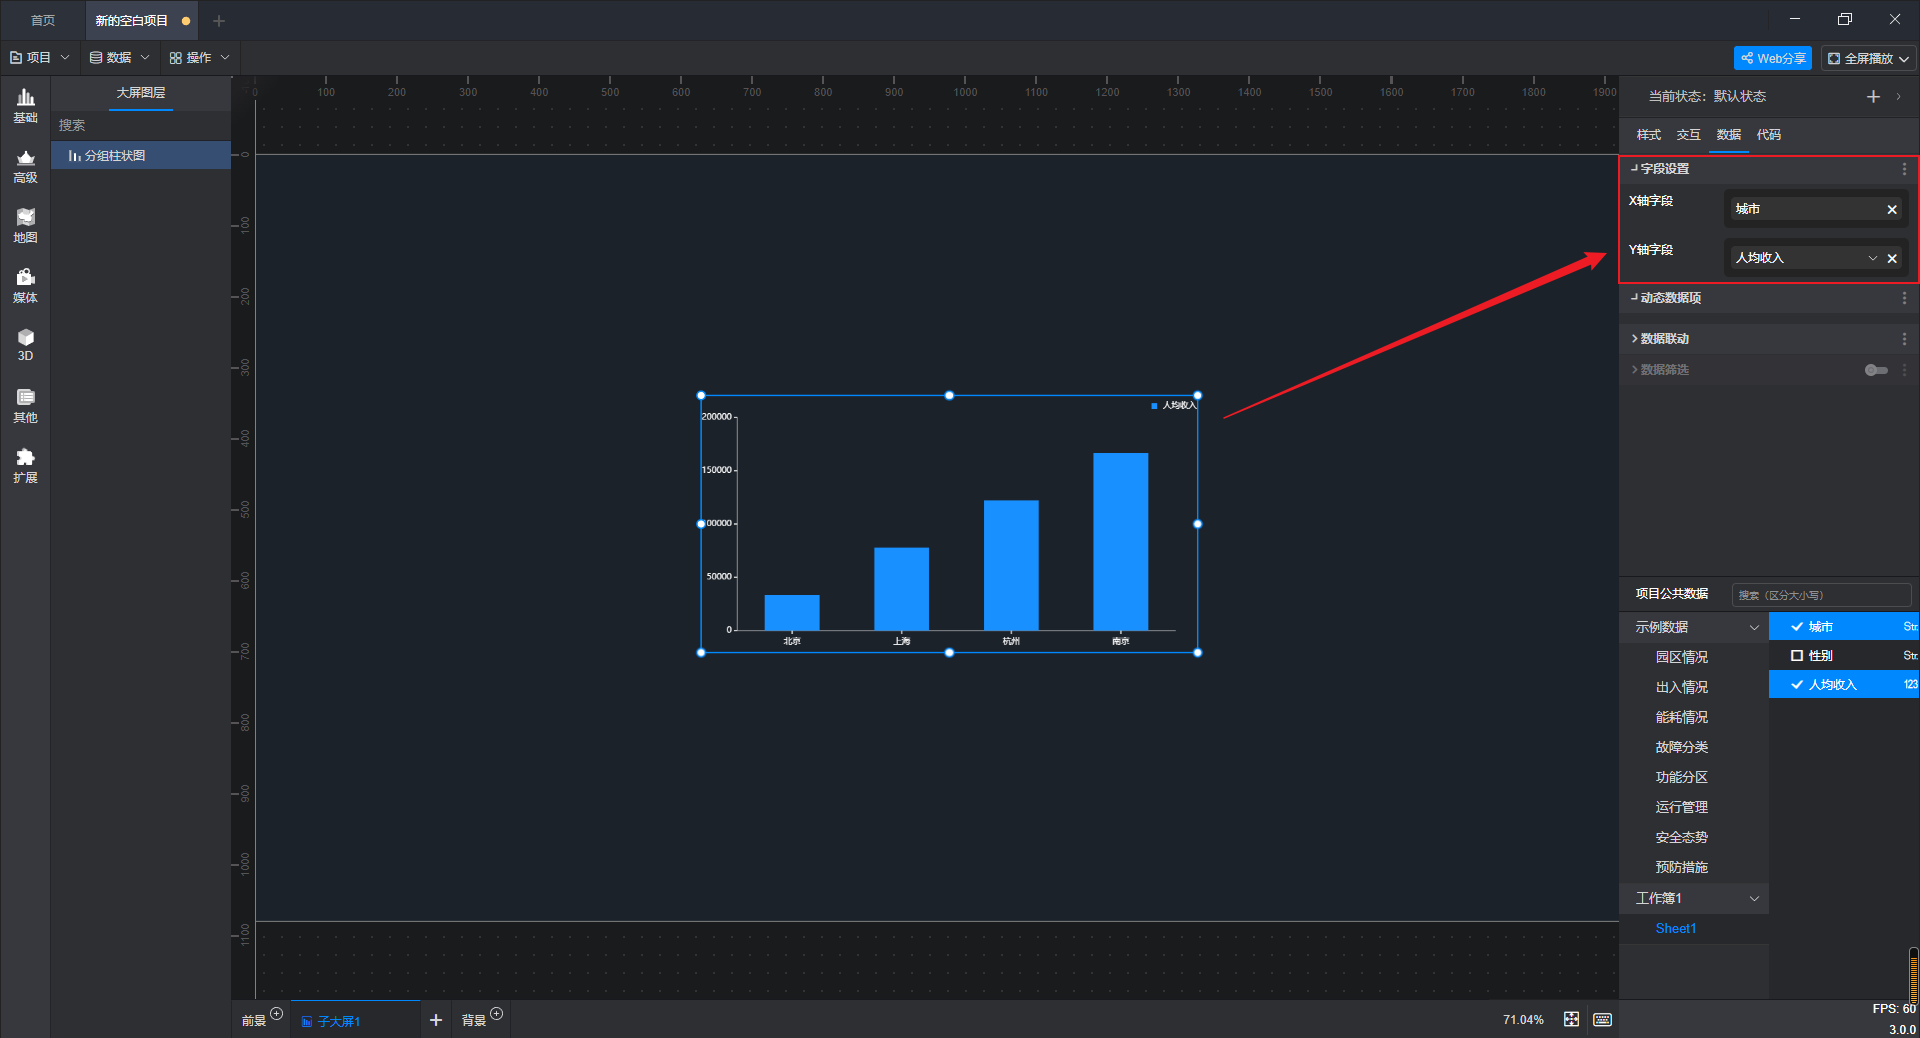
Task: Open more options for 动态数据项 section
Action: pos(1904,298)
